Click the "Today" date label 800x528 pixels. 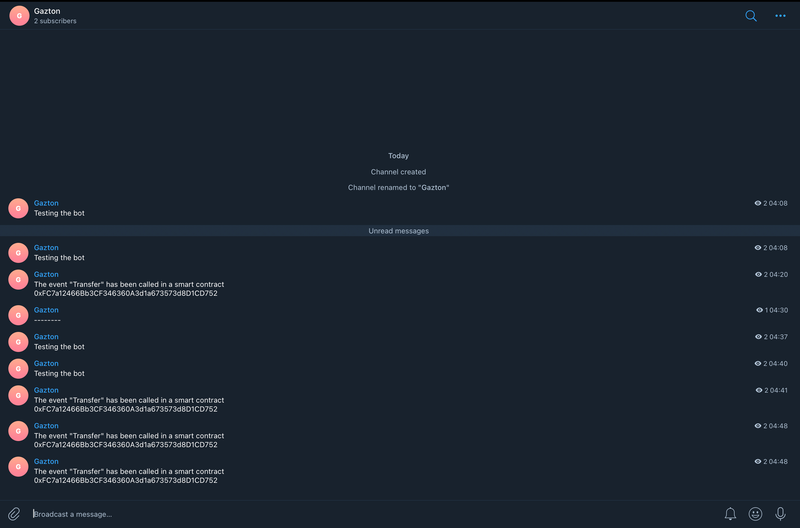[x=398, y=156]
